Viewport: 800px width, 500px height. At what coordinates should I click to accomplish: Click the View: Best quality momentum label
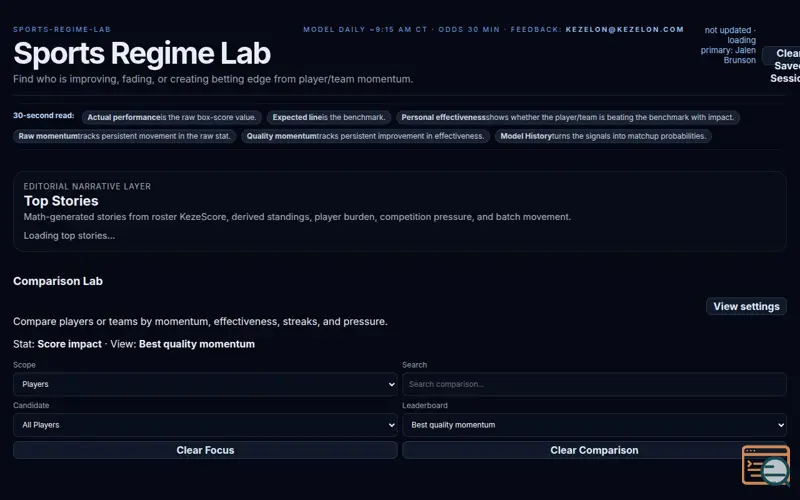[182, 344]
